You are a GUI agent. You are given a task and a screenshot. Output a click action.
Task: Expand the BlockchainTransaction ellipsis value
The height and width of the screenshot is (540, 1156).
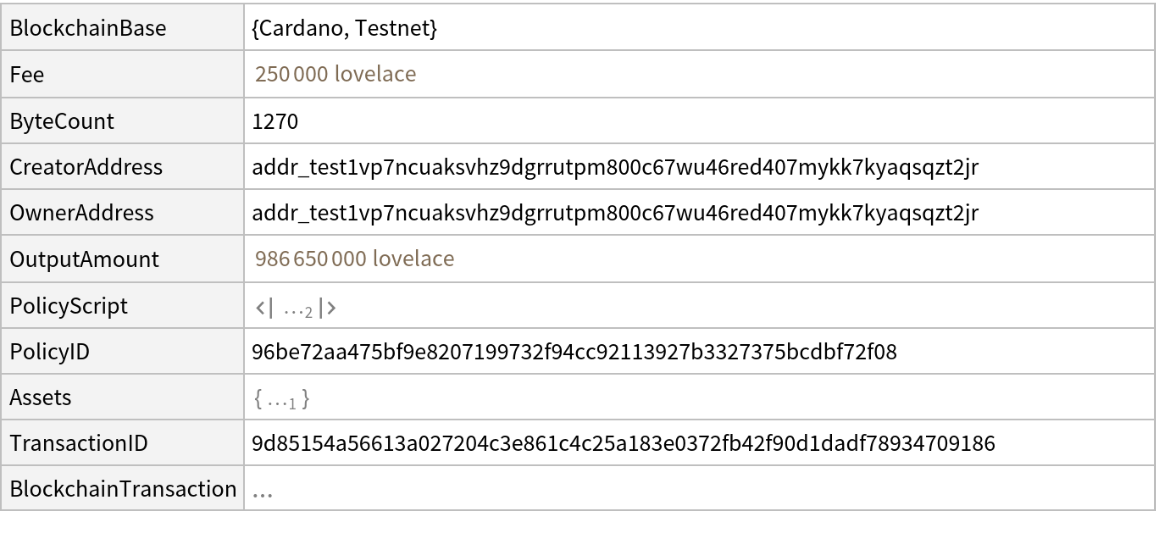tap(264, 492)
